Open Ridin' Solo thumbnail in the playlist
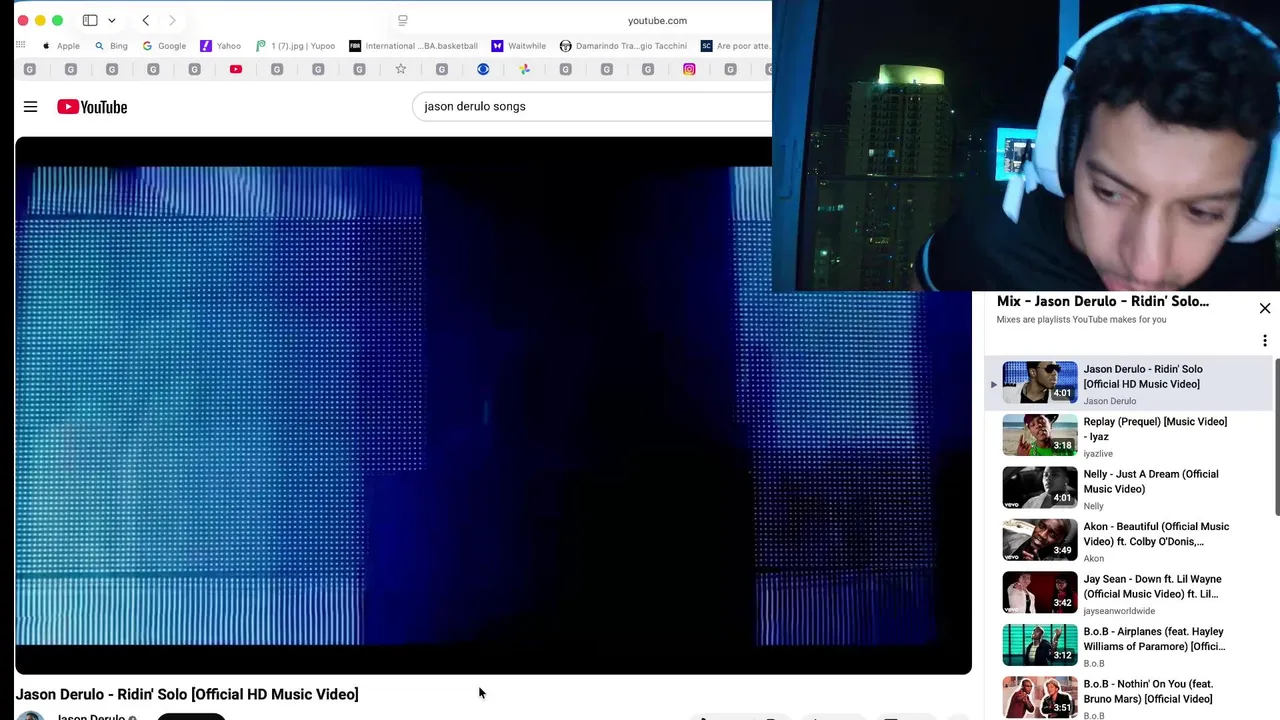 tap(1040, 382)
